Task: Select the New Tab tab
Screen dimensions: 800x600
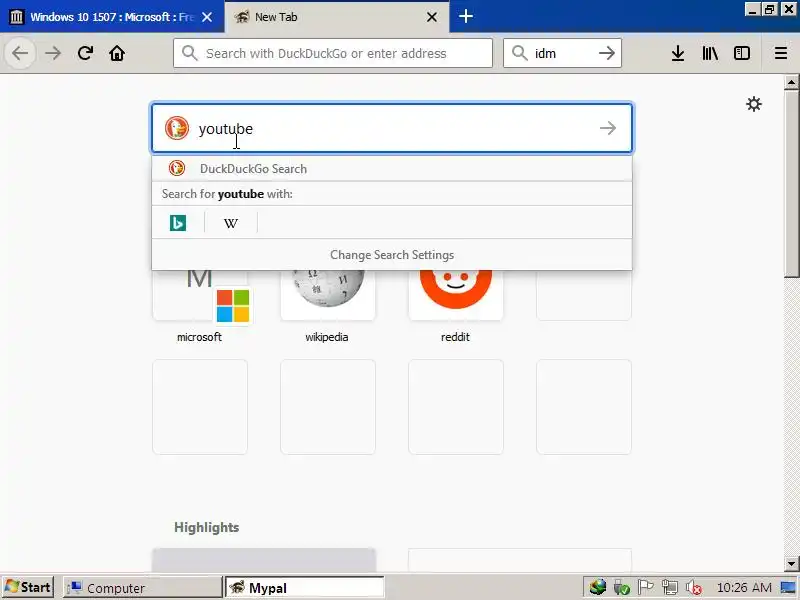Action: click(x=337, y=17)
